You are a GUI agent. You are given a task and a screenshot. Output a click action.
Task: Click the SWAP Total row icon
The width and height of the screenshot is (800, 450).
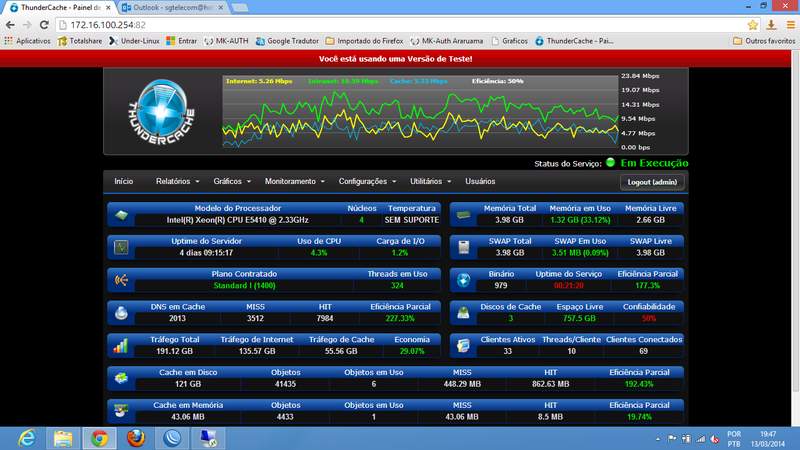pyautogui.click(x=463, y=247)
